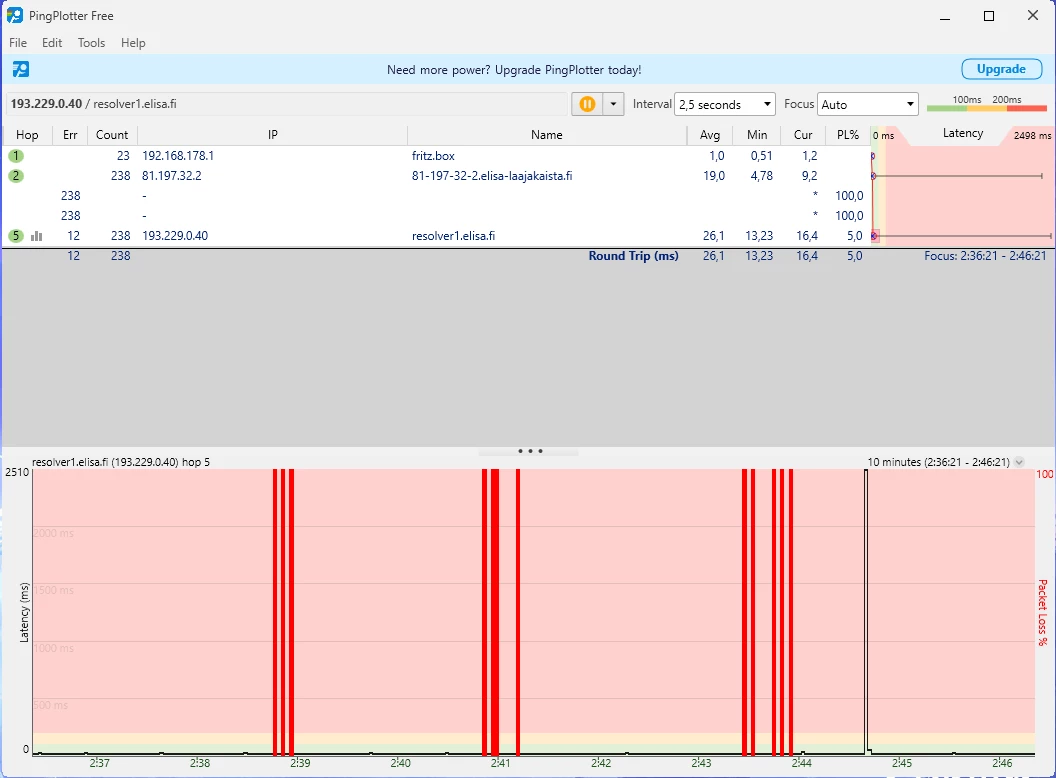Open the Edit menu
Screen dimensions: 1056x778
click(52, 43)
